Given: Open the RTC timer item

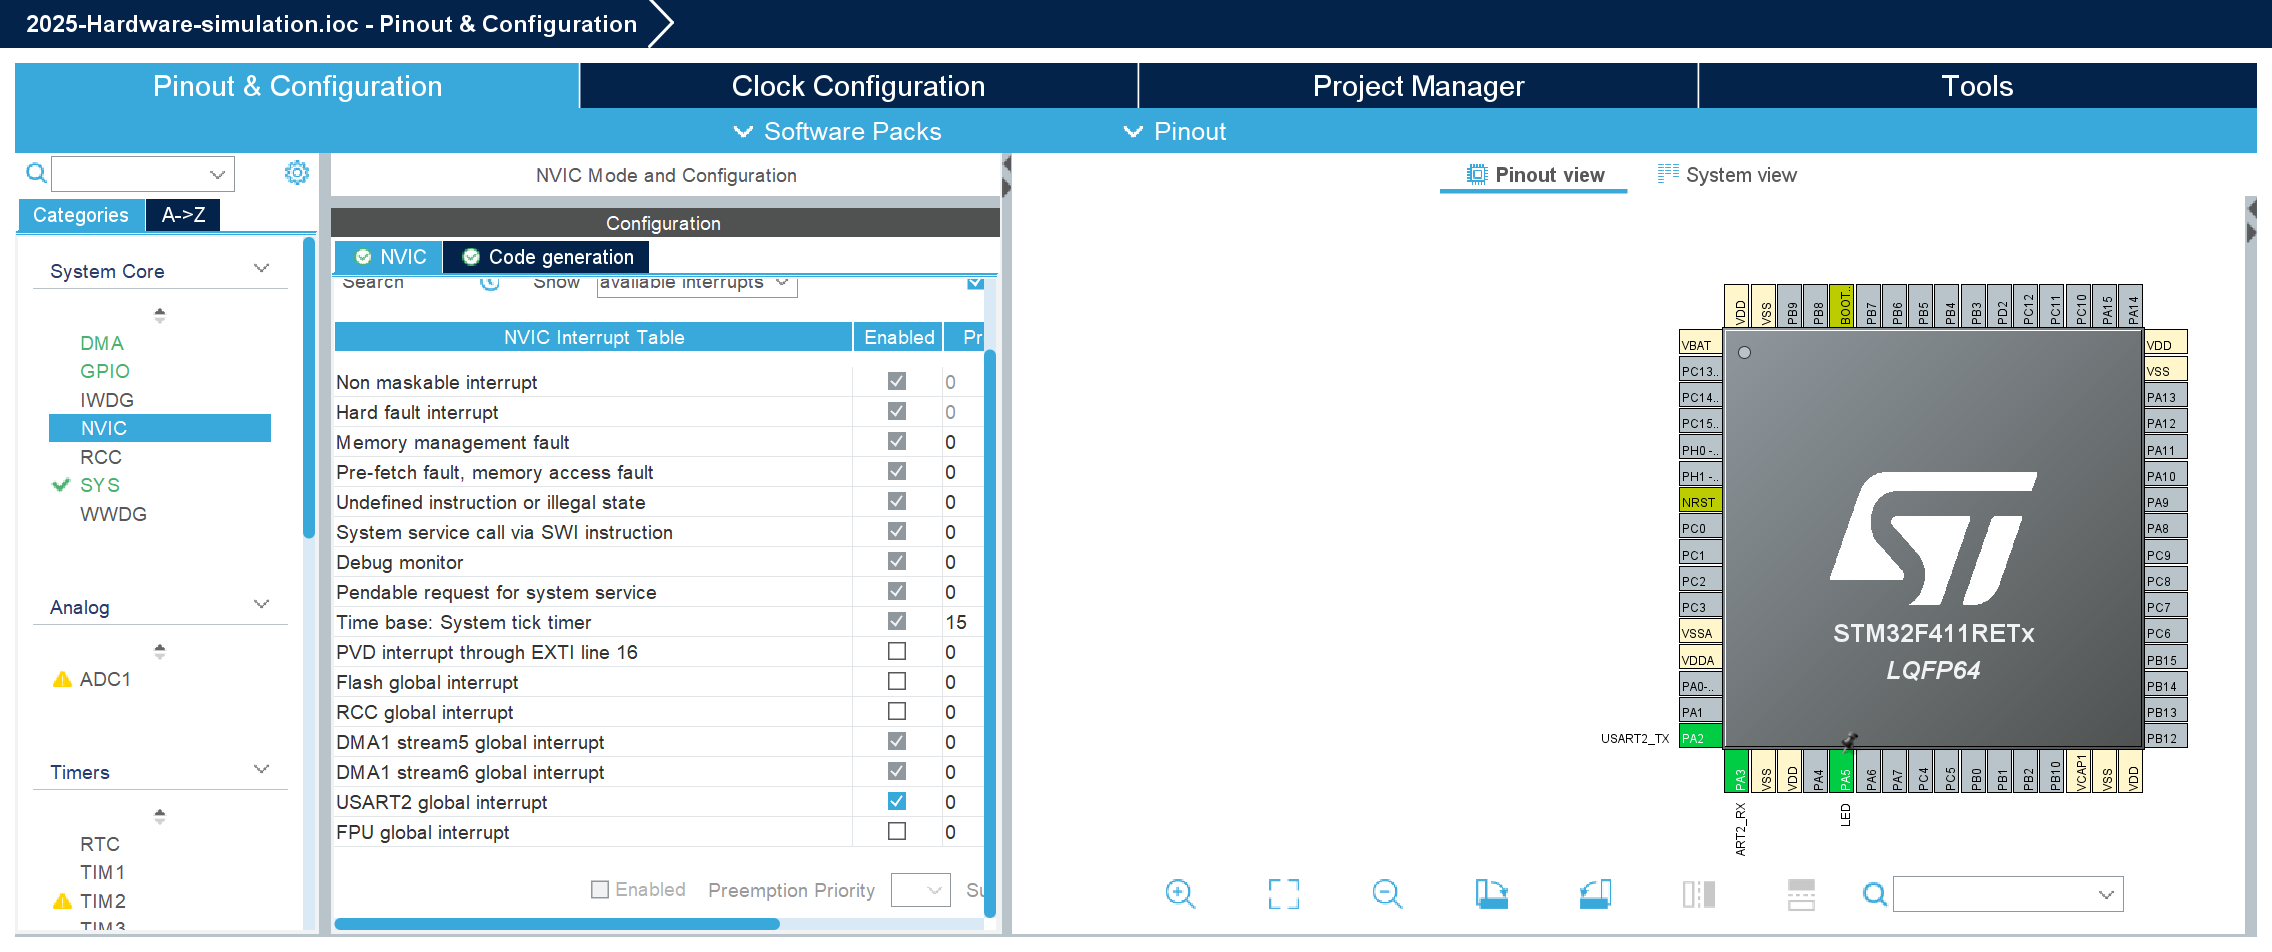Looking at the screenshot, I should (100, 844).
